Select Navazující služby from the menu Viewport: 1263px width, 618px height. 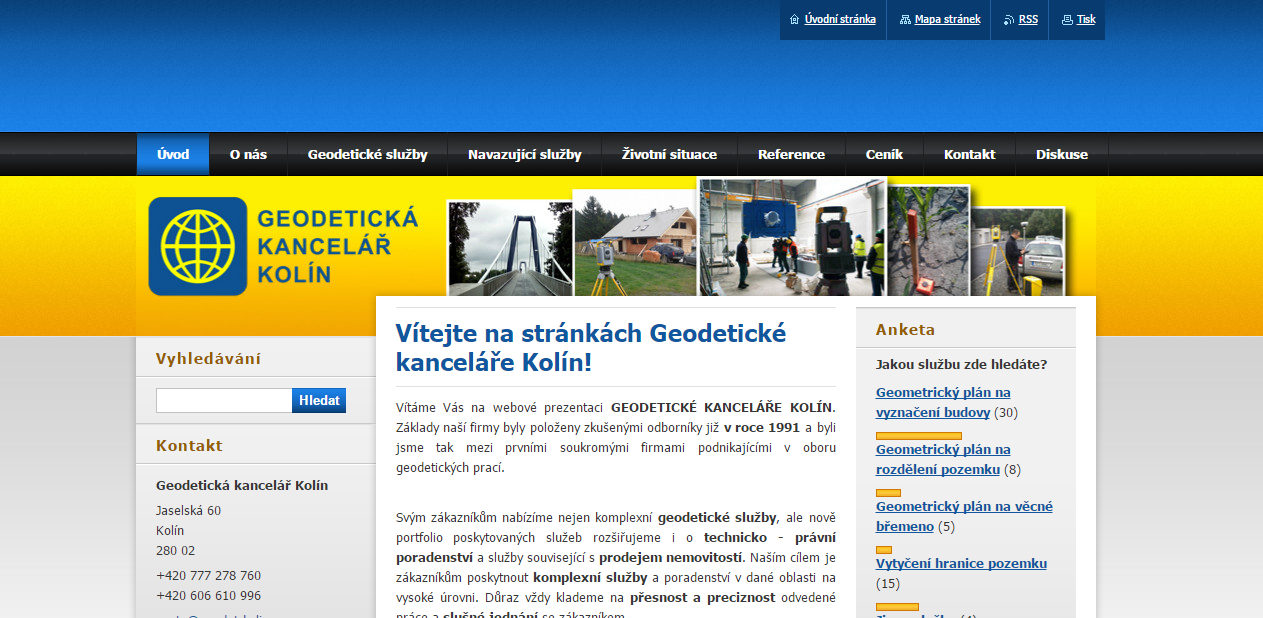524,154
